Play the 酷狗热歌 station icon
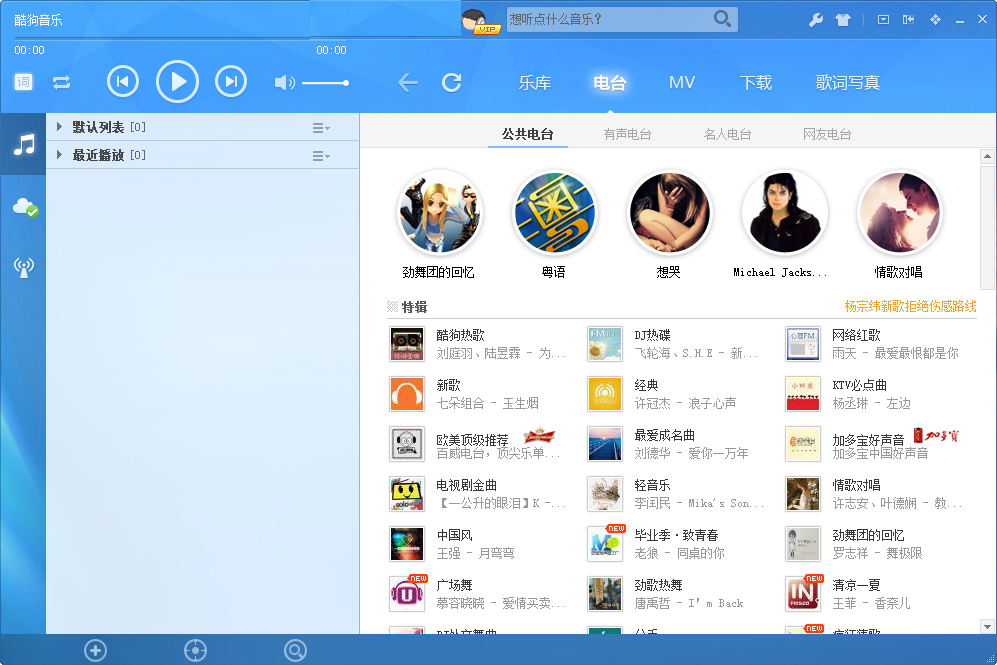997x665 pixels. tap(407, 344)
